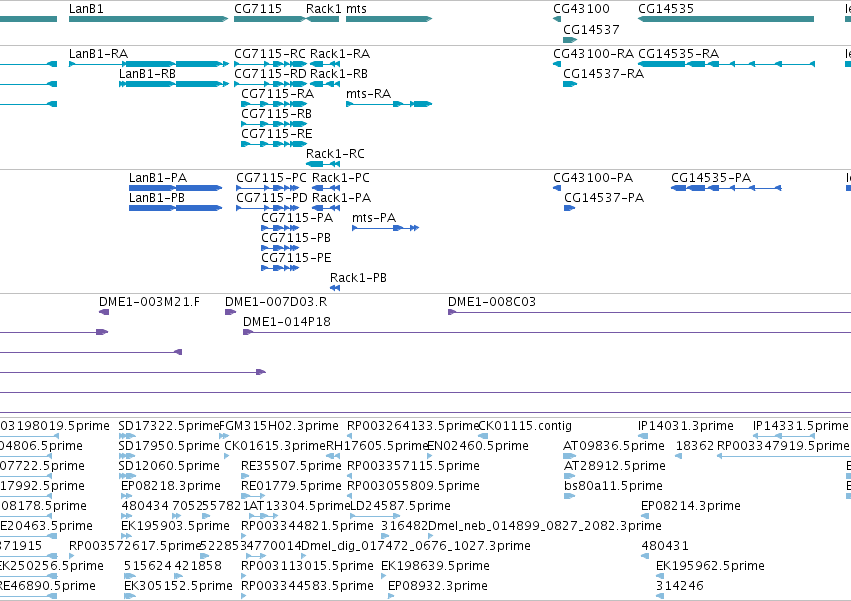
Task: Select the DME1-007D03.R BAC label
Action: coord(276,302)
